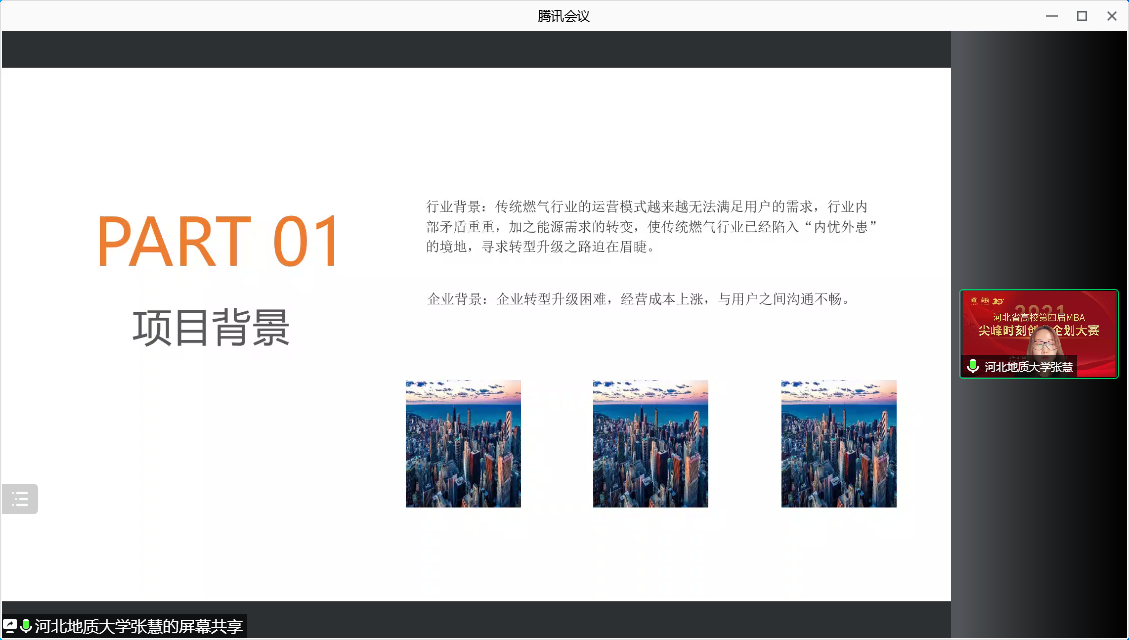
Task: Close the 腾讯会议 window
Action: (1111, 16)
